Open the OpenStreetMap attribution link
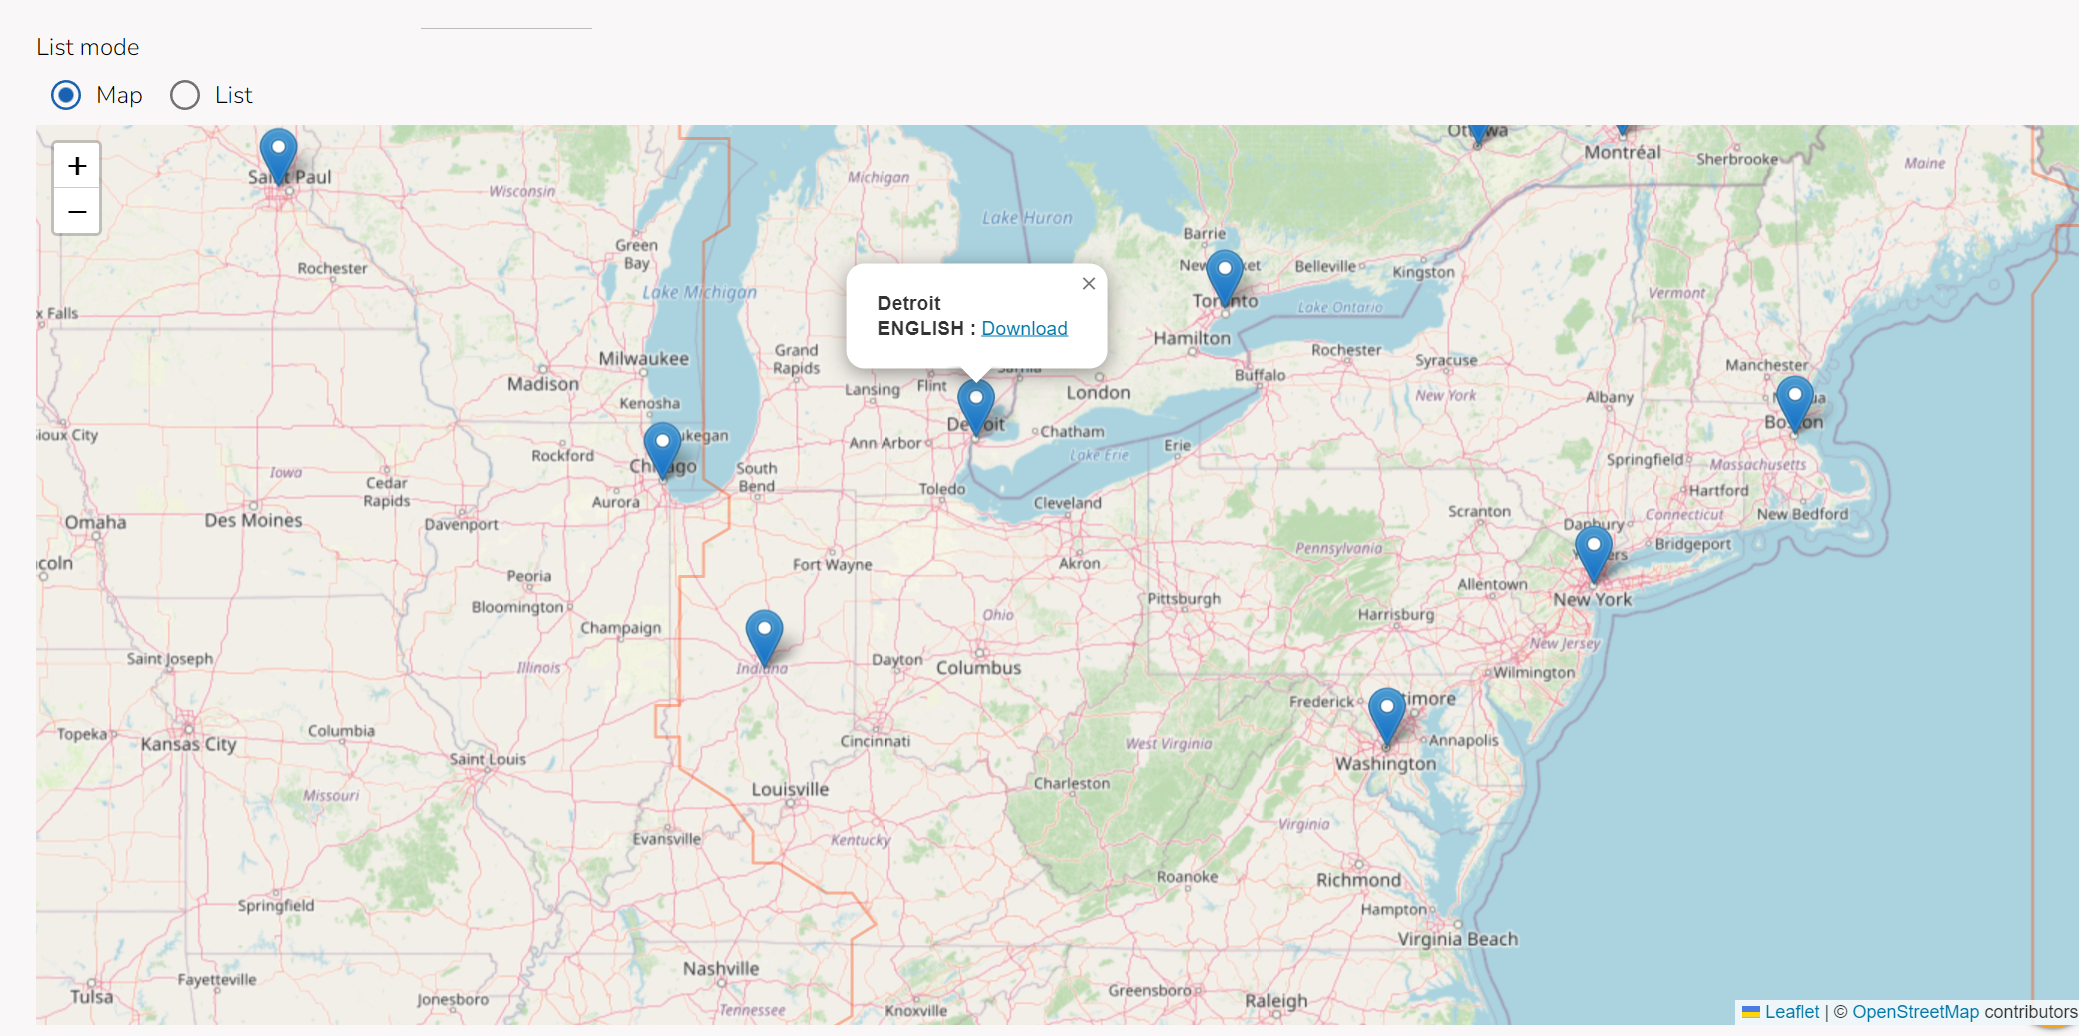This screenshot has width=2079, height=1036. pyautogui.click(x=1915, y=1012)
